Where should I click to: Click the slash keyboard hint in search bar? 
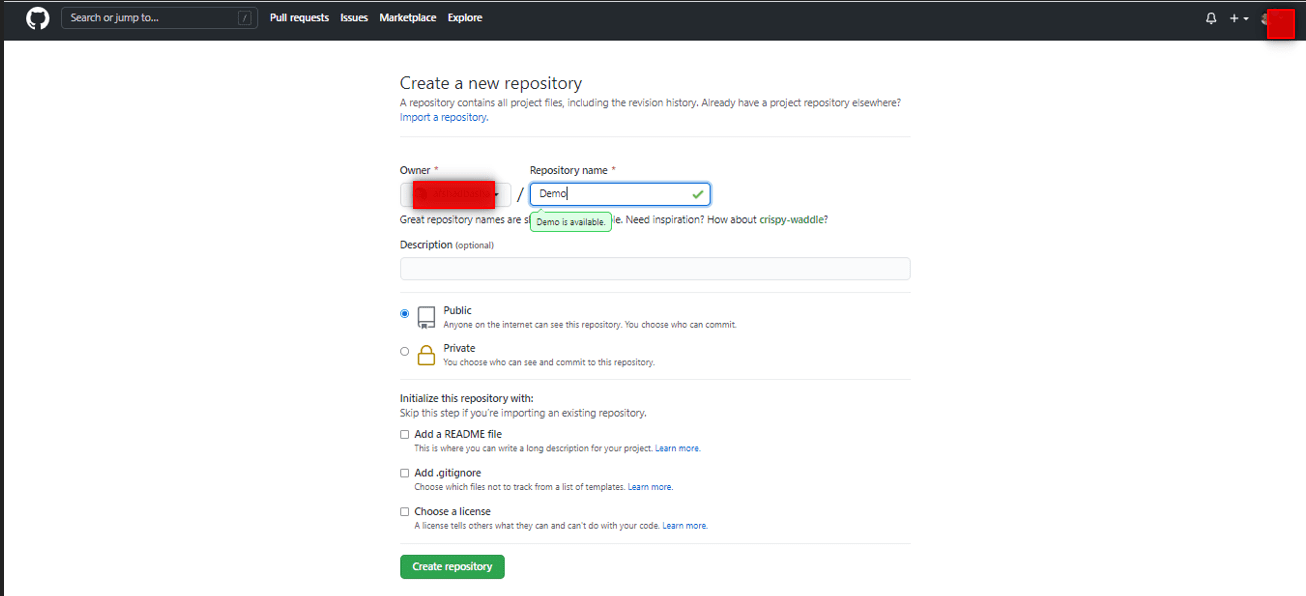click(x=247, y=17)
